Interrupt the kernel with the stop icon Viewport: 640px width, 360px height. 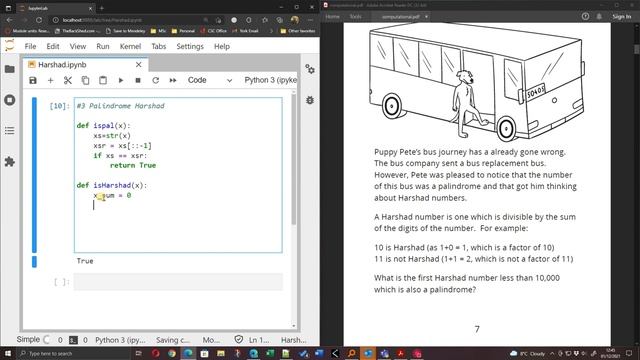click(x=138, y=80)
